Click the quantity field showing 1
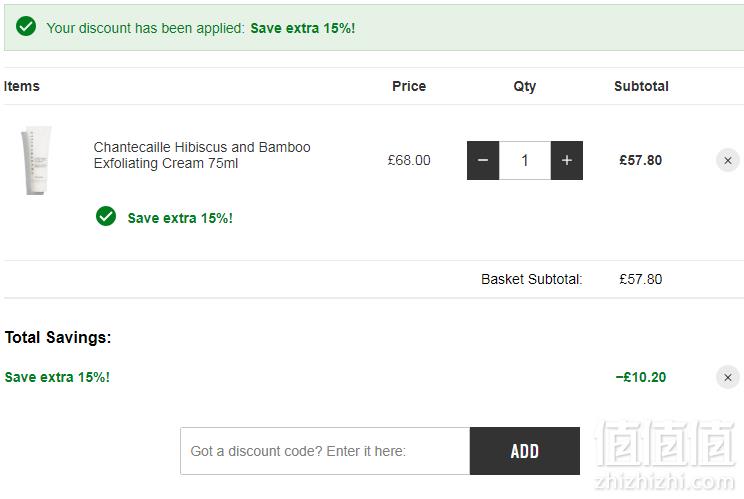 point(525,160)
